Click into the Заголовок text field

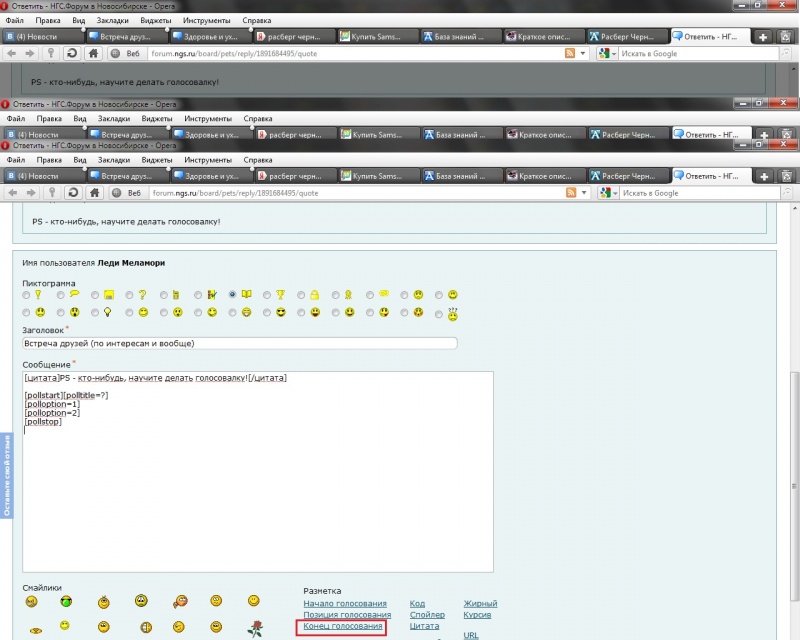[240, 343]
